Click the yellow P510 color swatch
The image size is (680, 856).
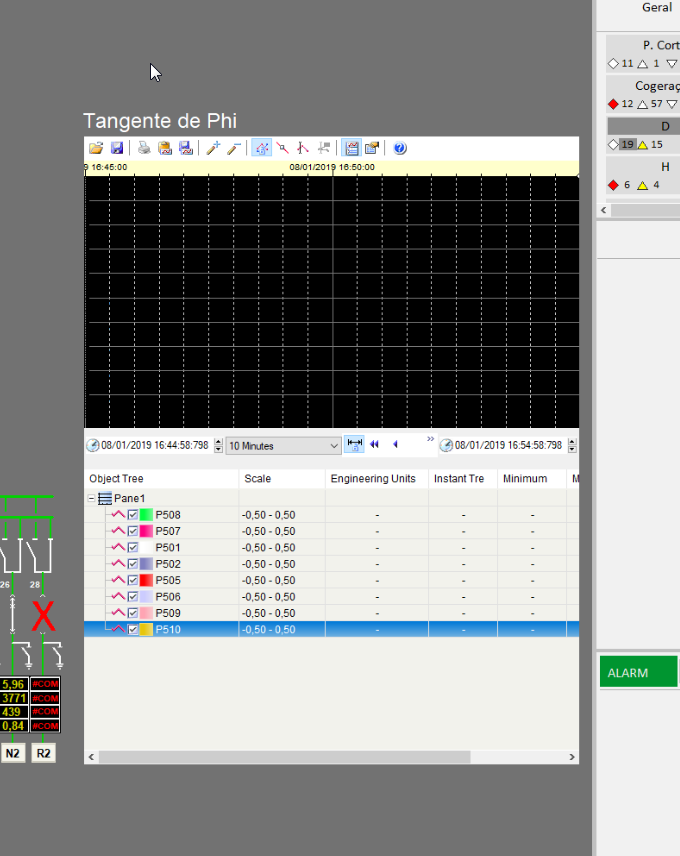click(146, 629)
